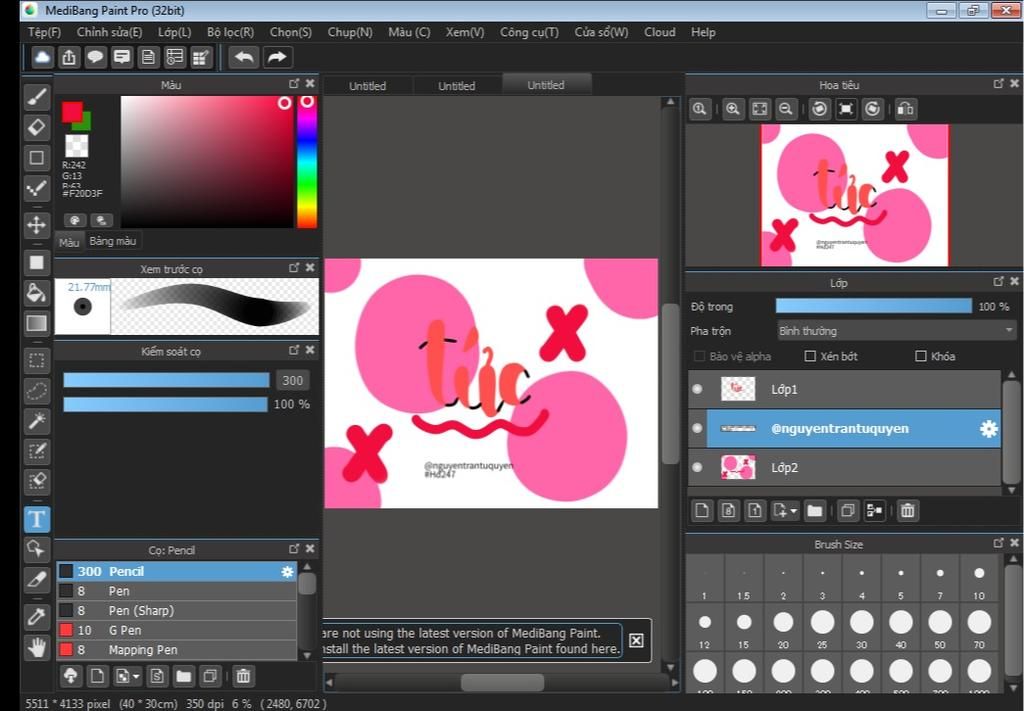
Task: Activate the Text tool
Action: (x=37, y=519)
